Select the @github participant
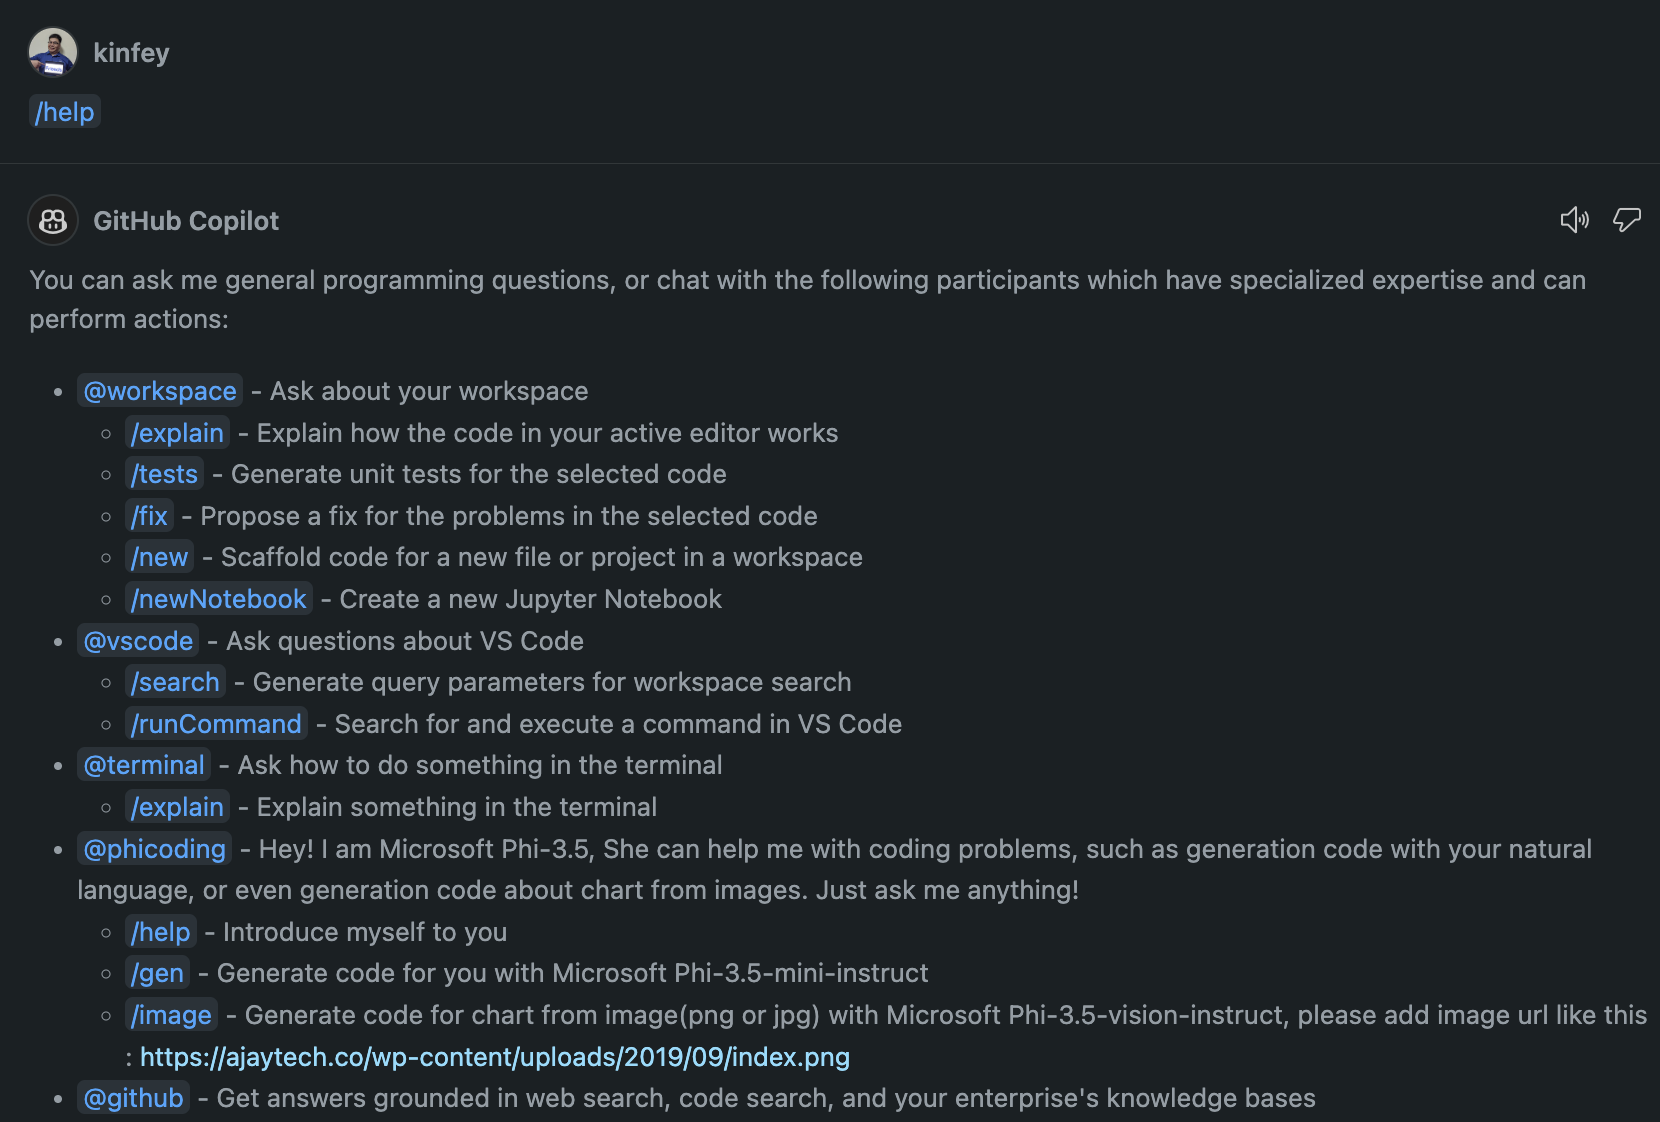Image resolution: width=1660 pixels, height=1122 pixels. (x=134, y=1098)
